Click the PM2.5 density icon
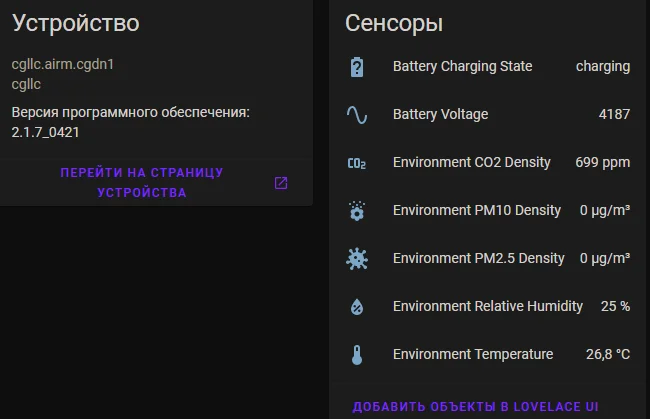The image size is (650, 419). [357, 259]
